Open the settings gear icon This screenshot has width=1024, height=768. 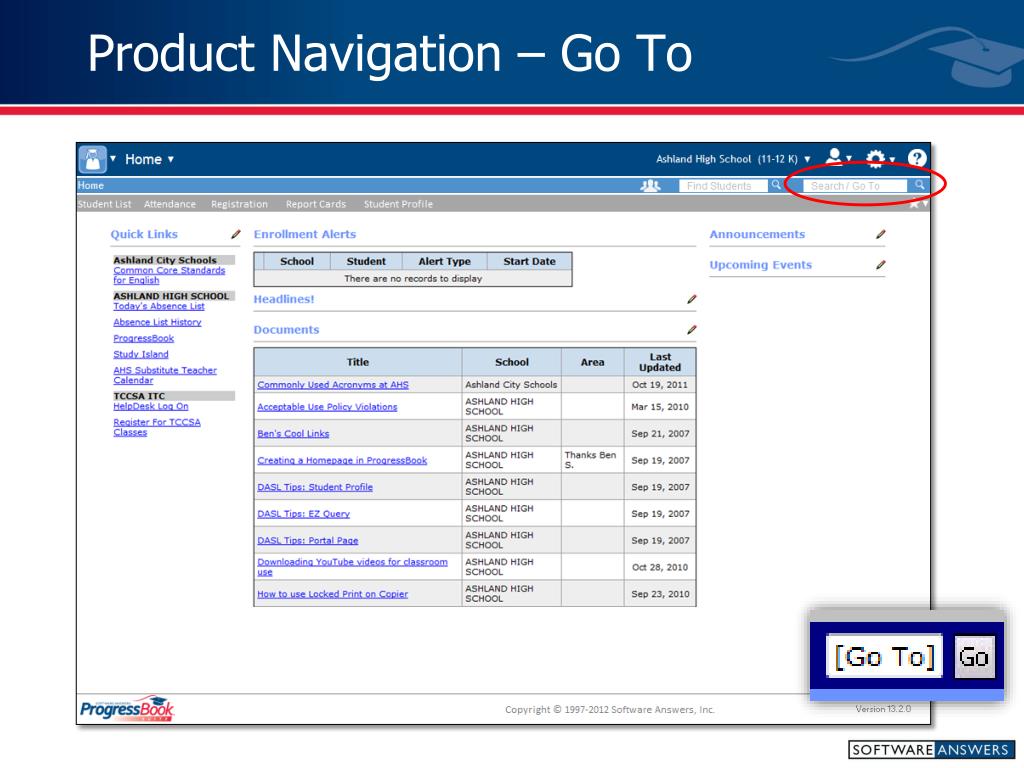875,158
